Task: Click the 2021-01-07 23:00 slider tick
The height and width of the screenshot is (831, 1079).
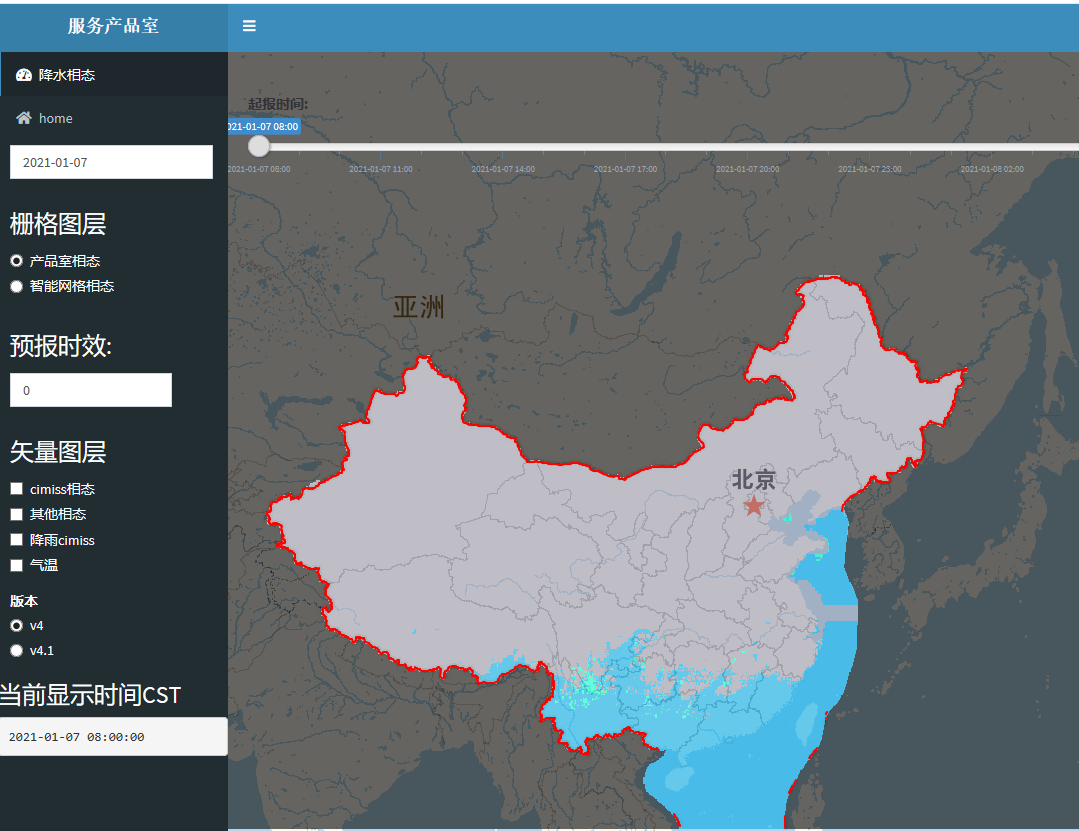Action: [870, 169]
